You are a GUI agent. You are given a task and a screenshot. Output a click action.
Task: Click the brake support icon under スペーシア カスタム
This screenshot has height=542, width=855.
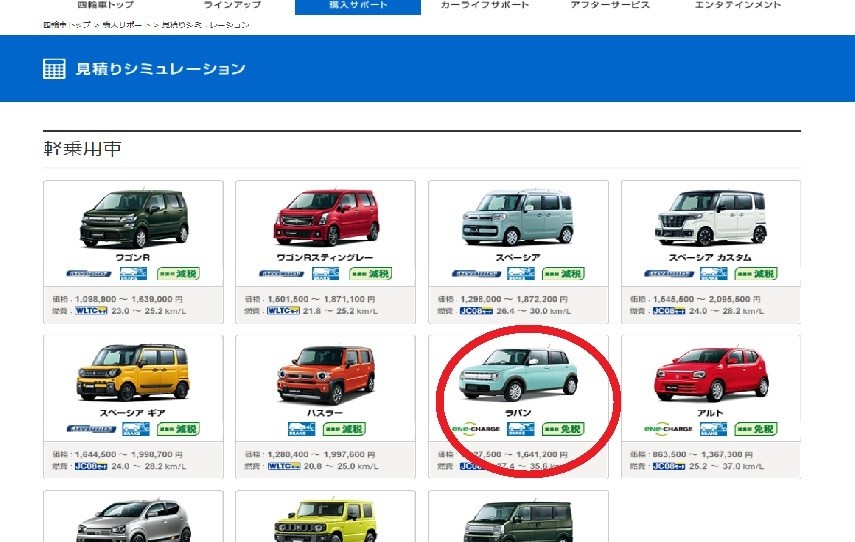[x=714, y=274]
